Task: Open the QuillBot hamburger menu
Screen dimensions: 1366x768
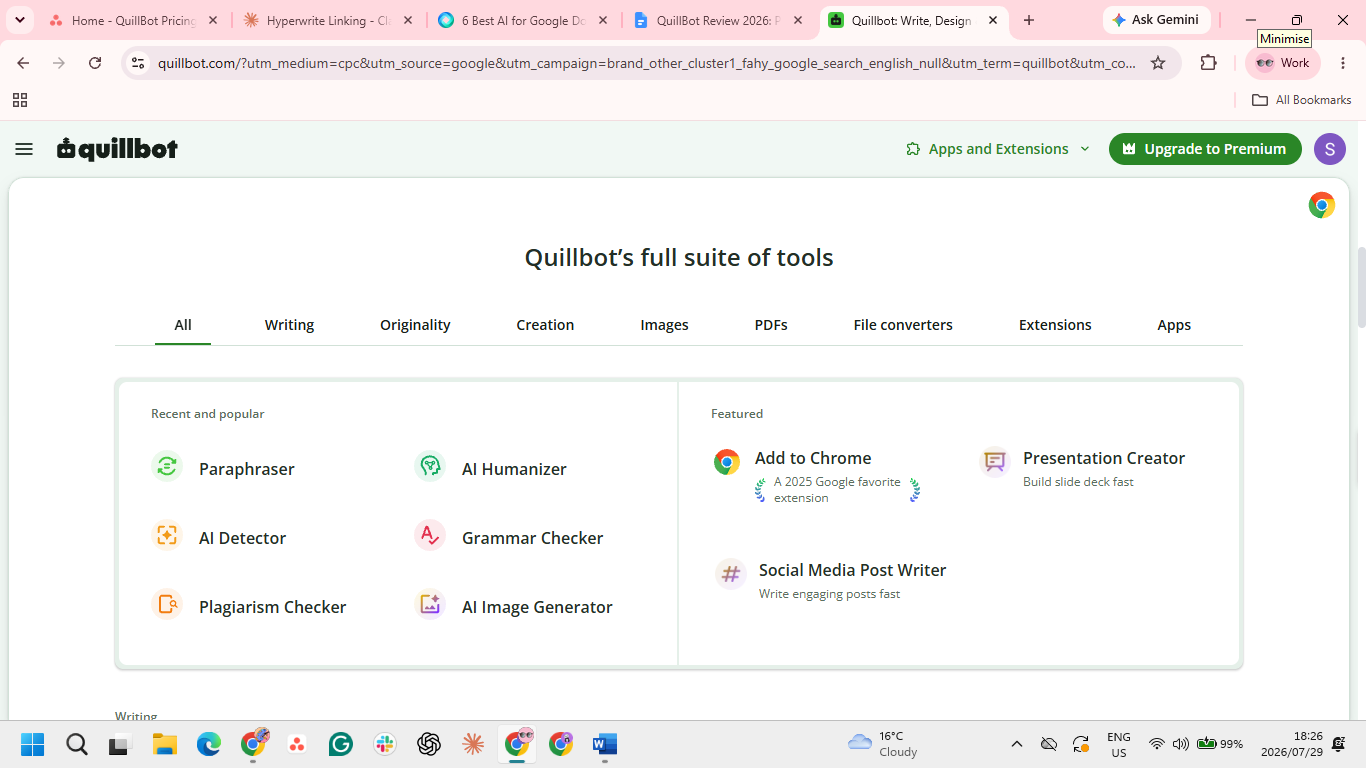Action: pos(24,149)
